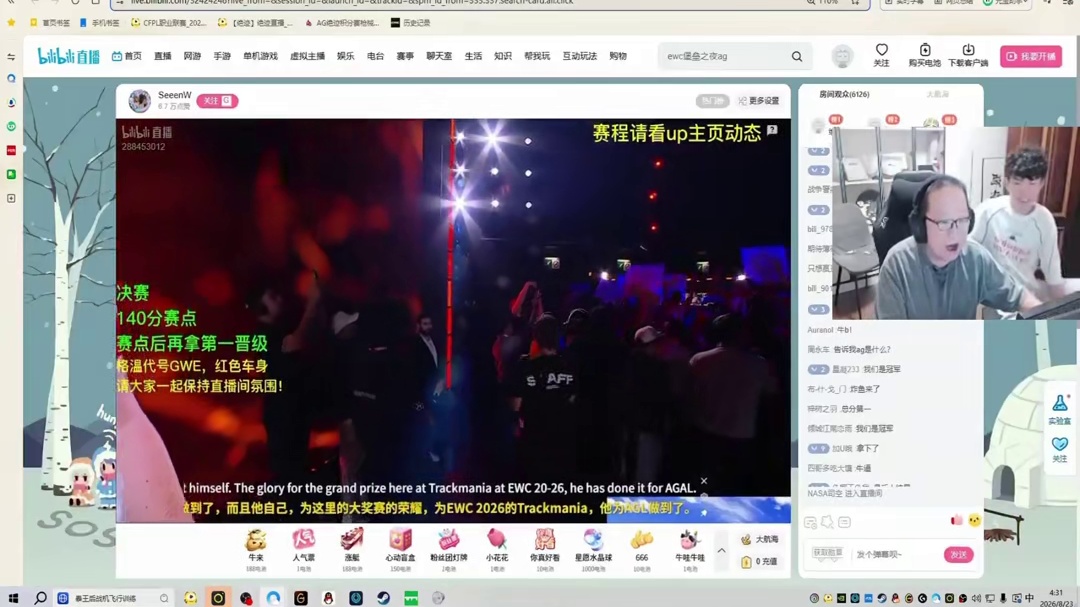Open the 下载客户端 icon

(968, 55)
